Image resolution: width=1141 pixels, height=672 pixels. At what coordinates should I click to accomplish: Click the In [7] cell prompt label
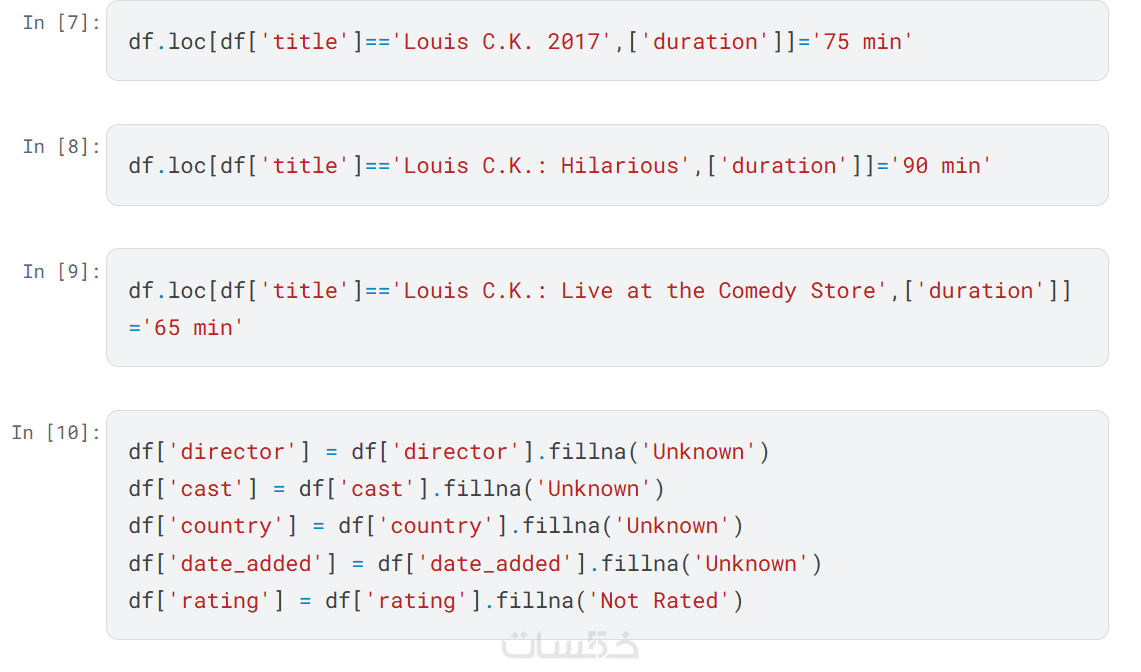point(61,22)
